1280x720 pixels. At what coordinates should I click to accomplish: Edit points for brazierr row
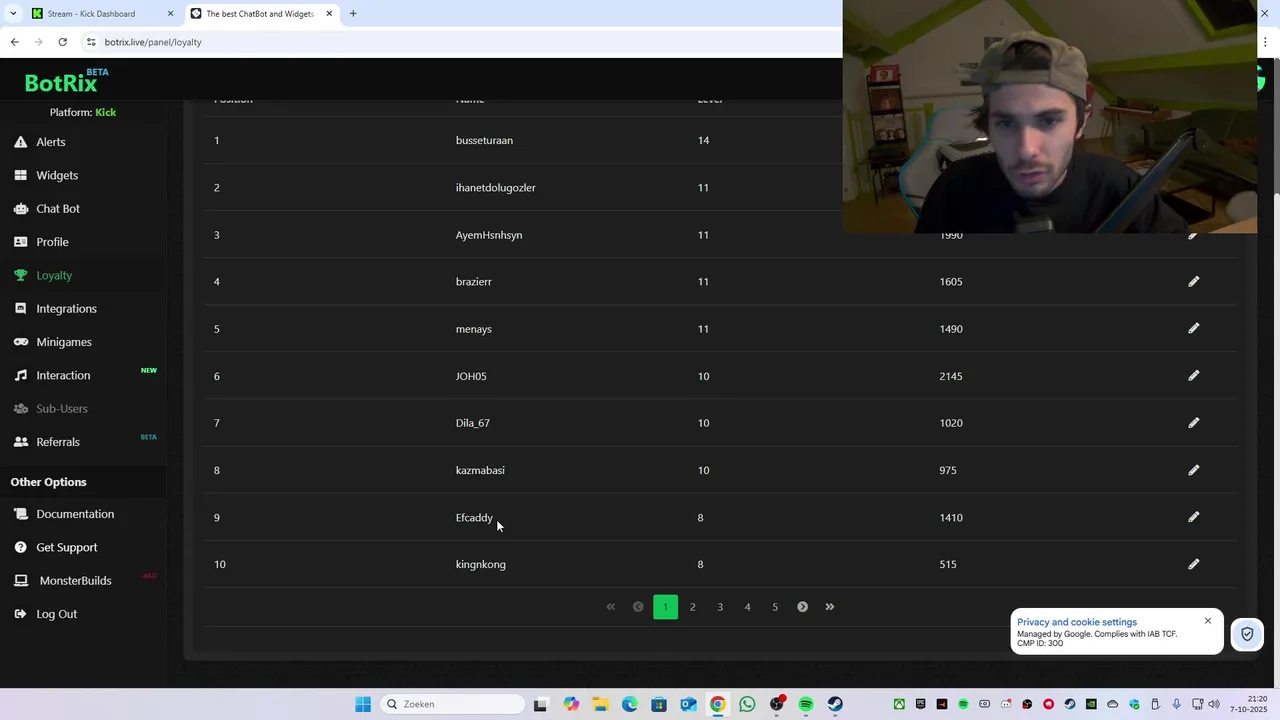coord(1193,282)
